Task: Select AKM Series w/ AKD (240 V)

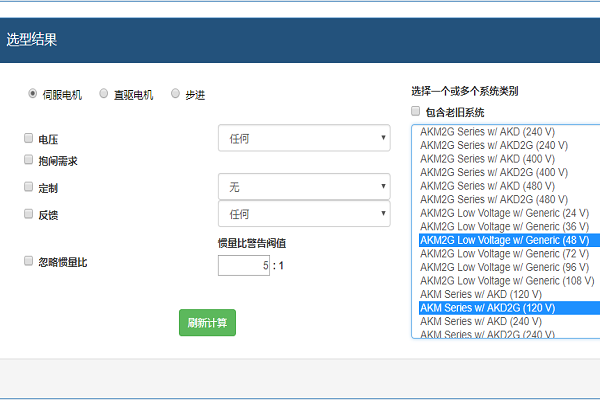Action: pos(509,322)
